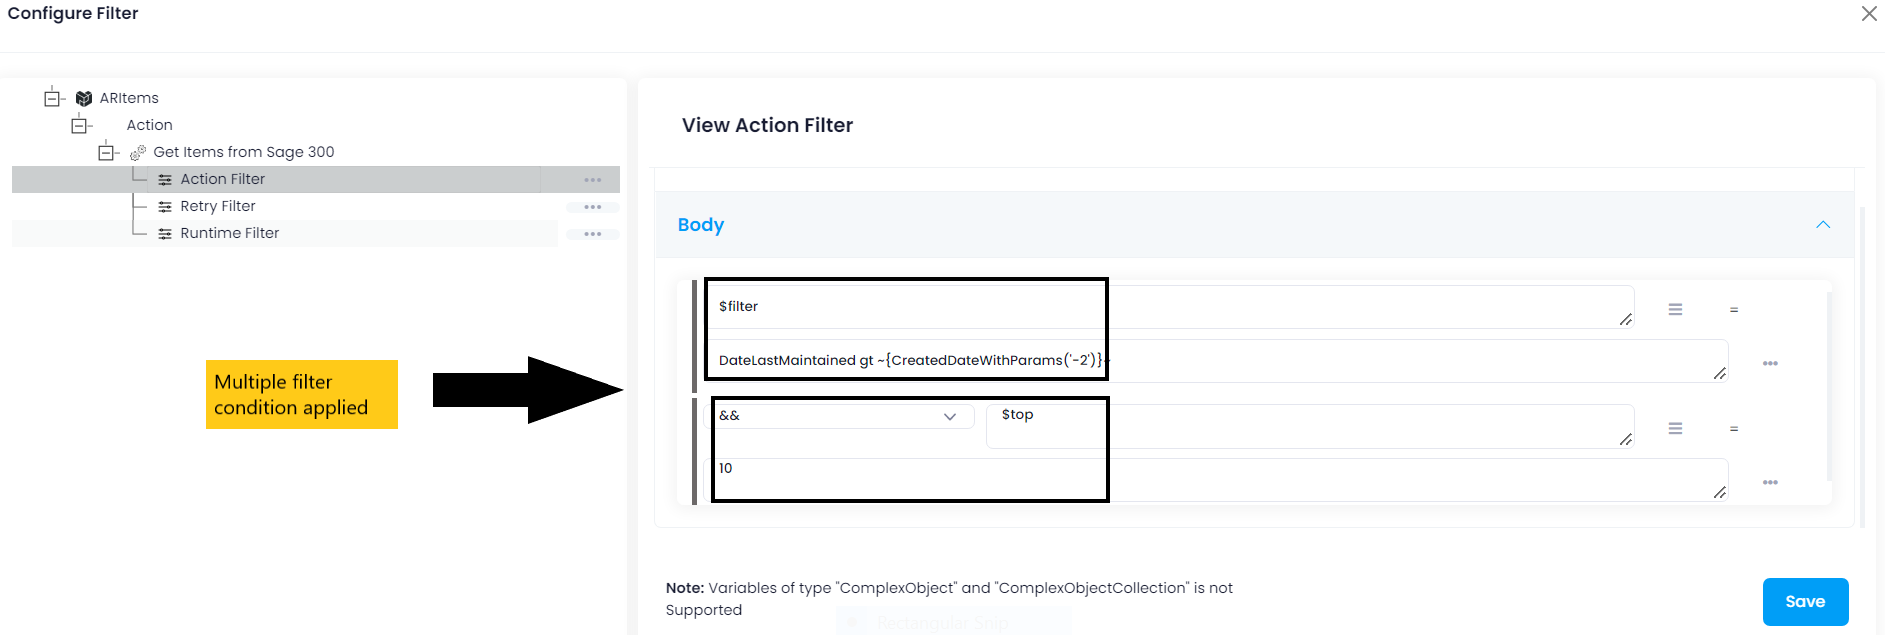Click the sliders icon beside Runtime Filter
1885x635 pixels.
coord(164,233)
